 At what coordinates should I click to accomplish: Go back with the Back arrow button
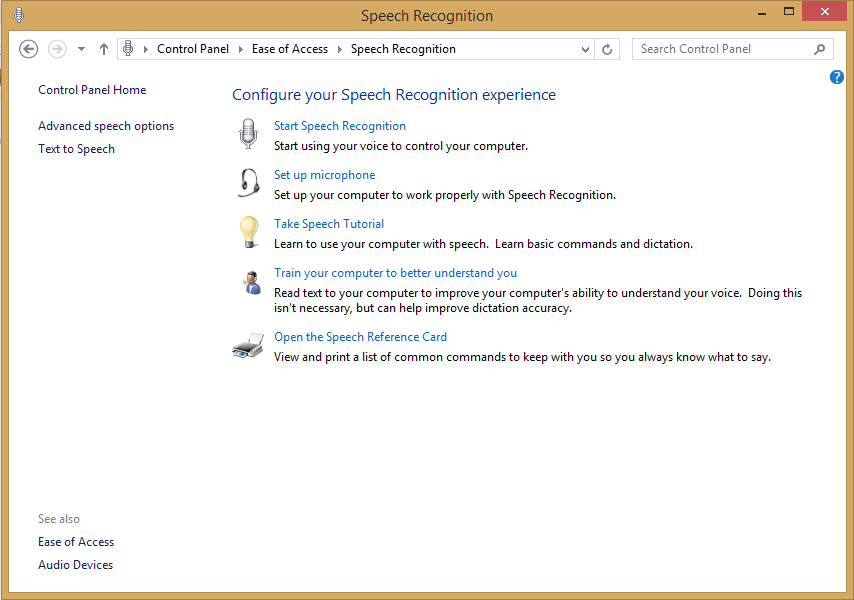tap(28, 49)
